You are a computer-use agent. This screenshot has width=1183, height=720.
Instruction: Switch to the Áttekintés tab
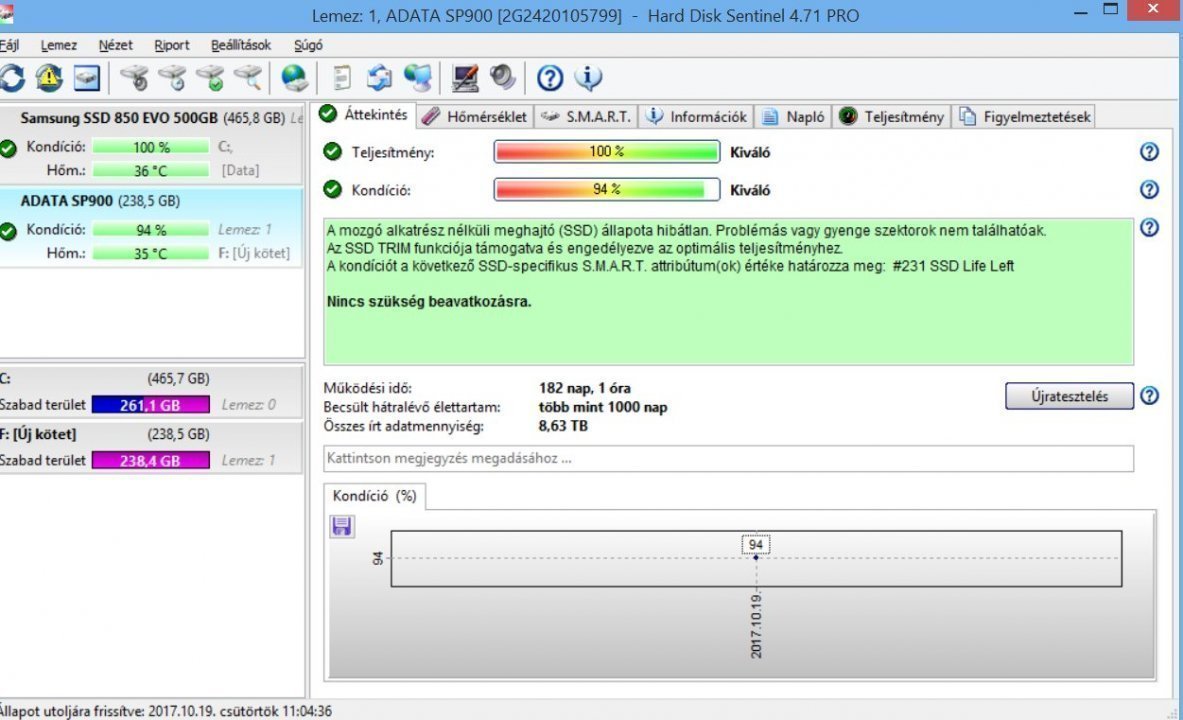364,115
